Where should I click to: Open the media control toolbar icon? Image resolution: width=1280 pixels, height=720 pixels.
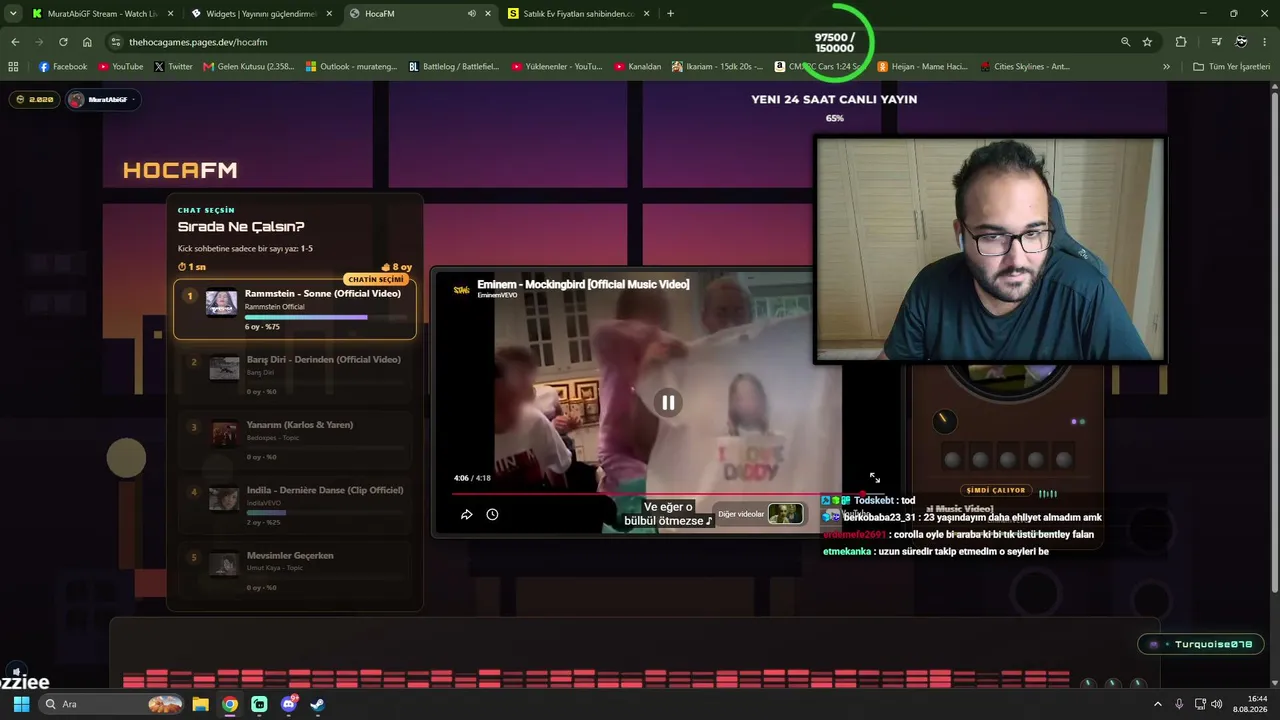point(1216,42)
